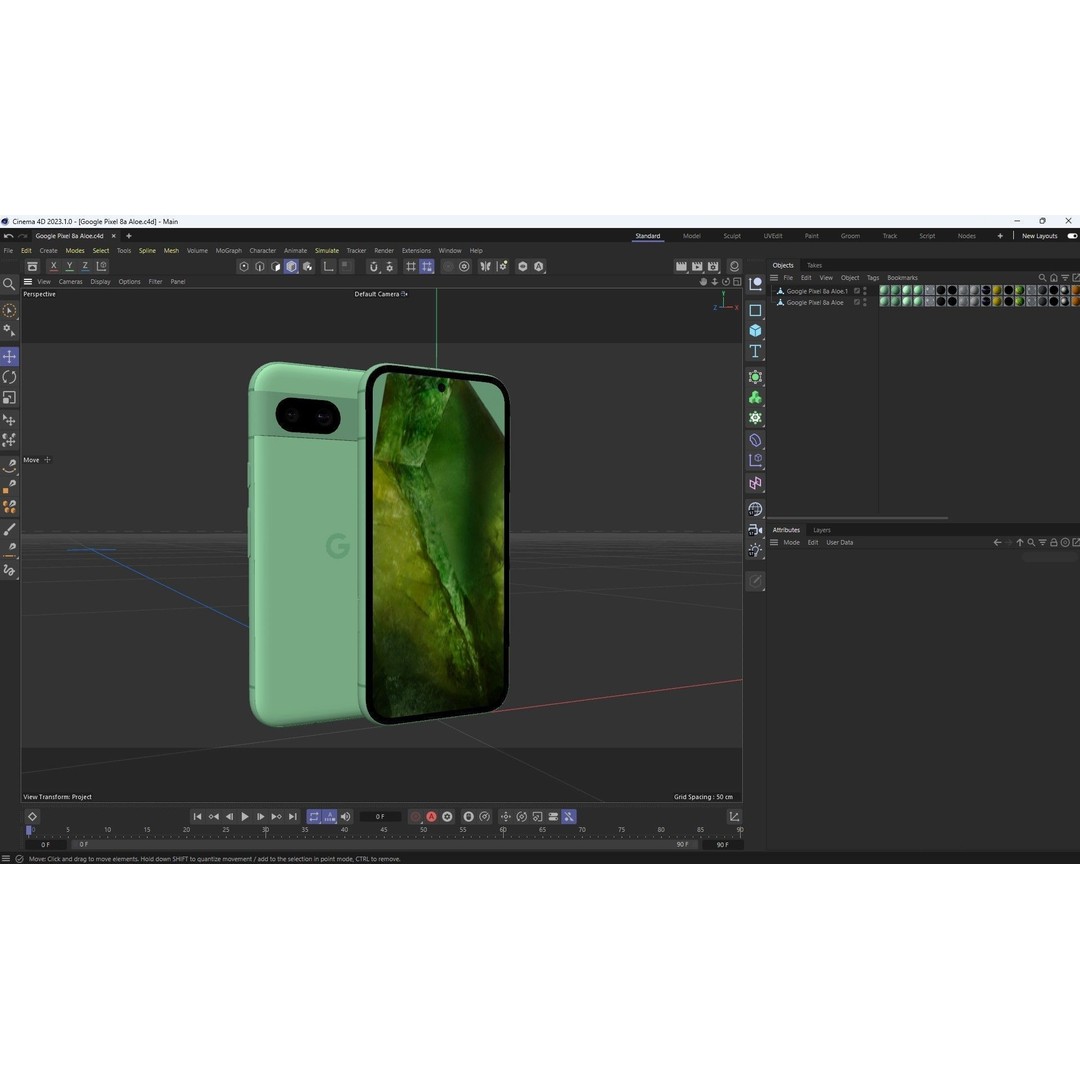Open the timeline curve editor icon

(x=734, y=817)
